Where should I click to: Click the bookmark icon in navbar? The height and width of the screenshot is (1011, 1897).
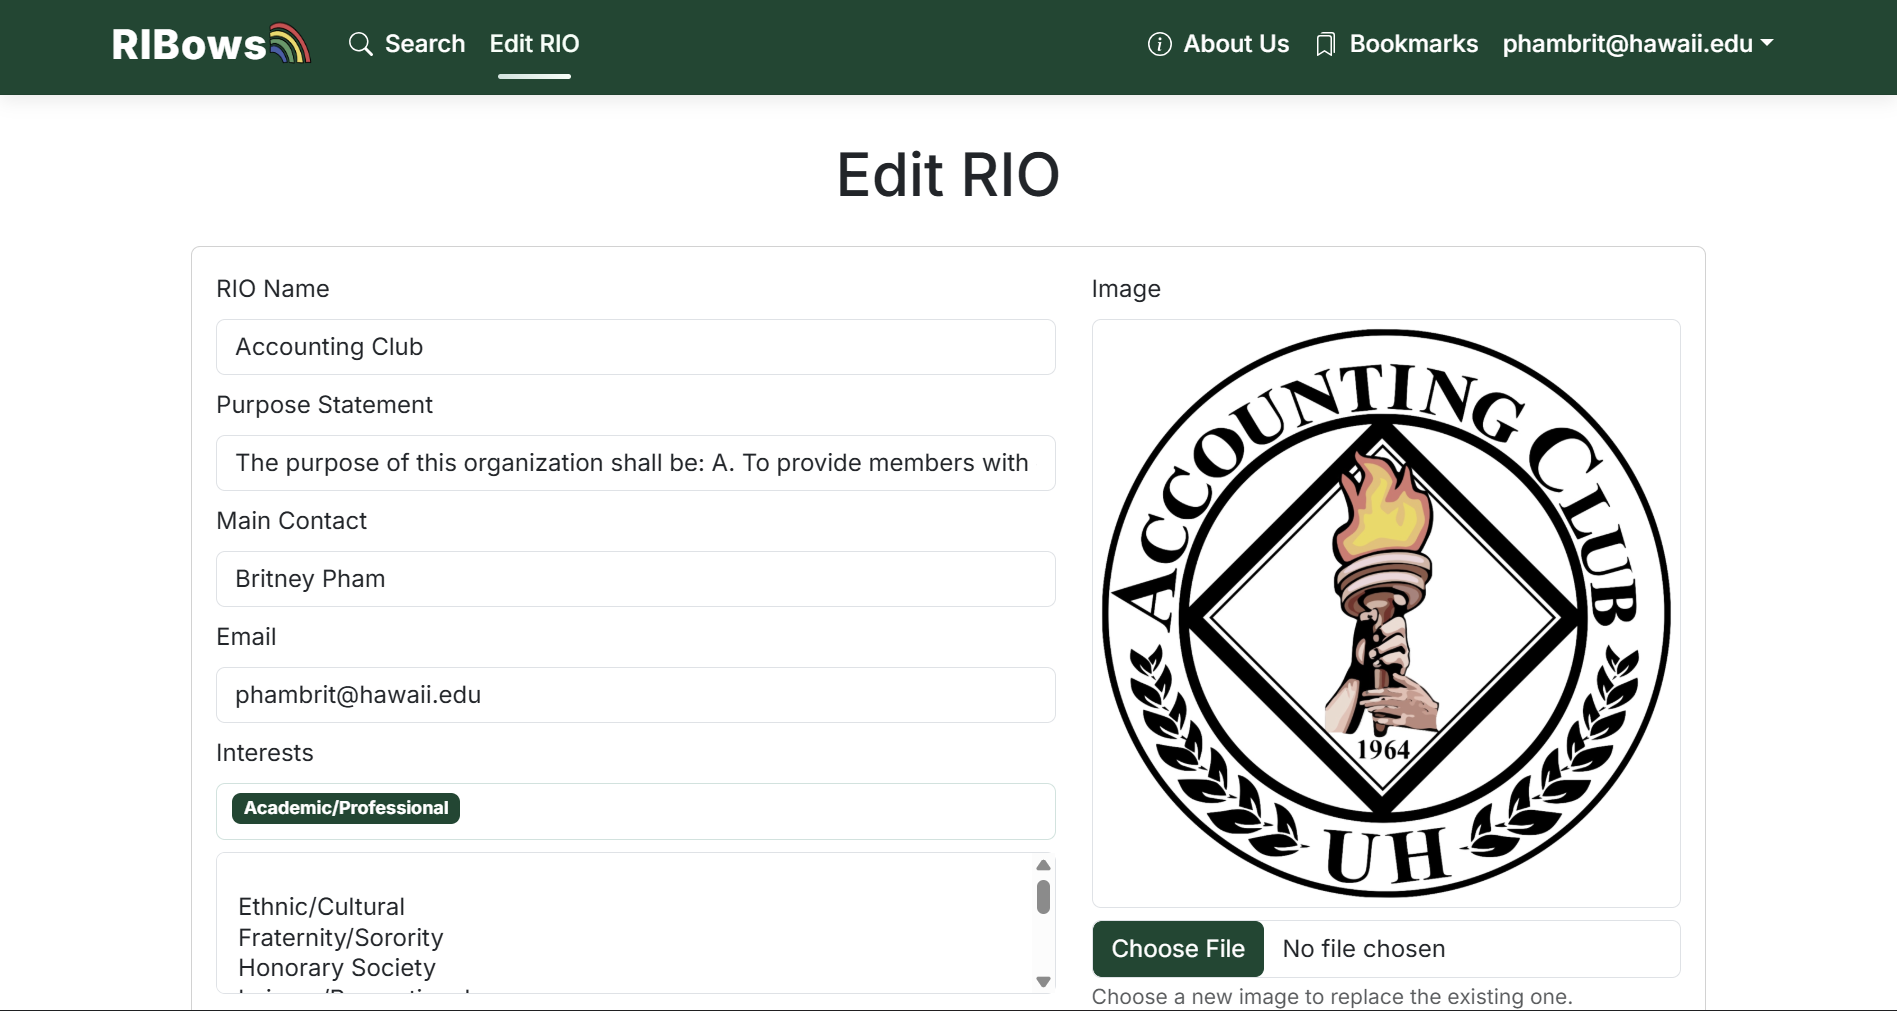pos(1325,44)
